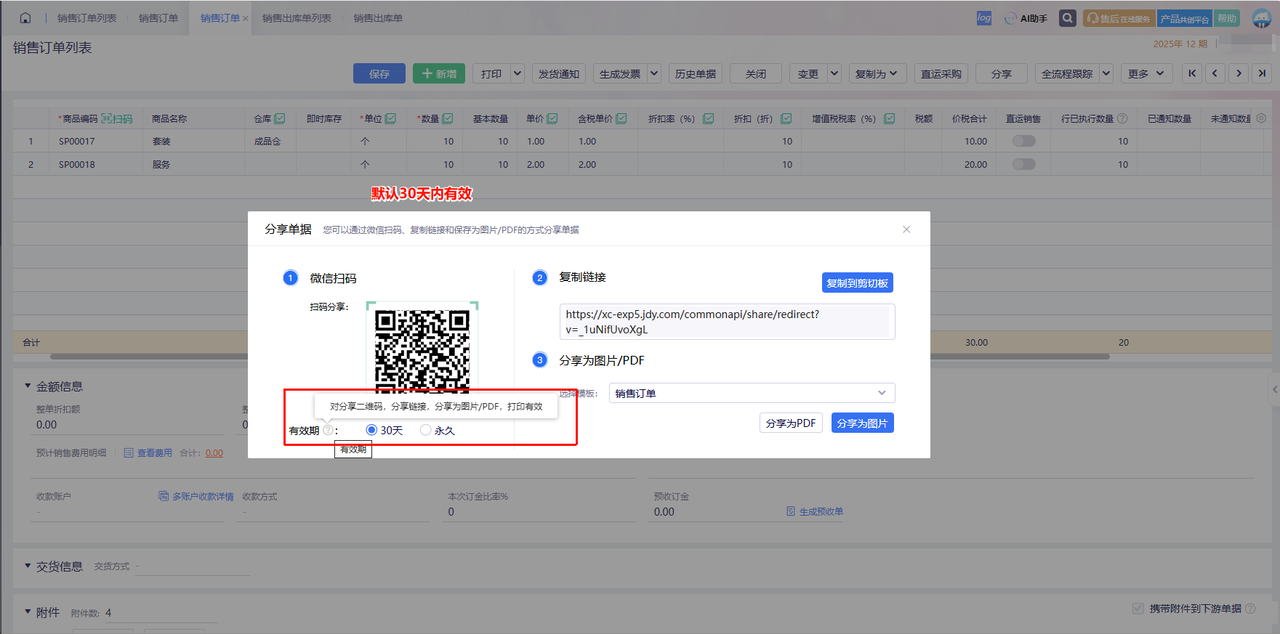Click the 整单折扣额 0.00 field

(130, 424)
